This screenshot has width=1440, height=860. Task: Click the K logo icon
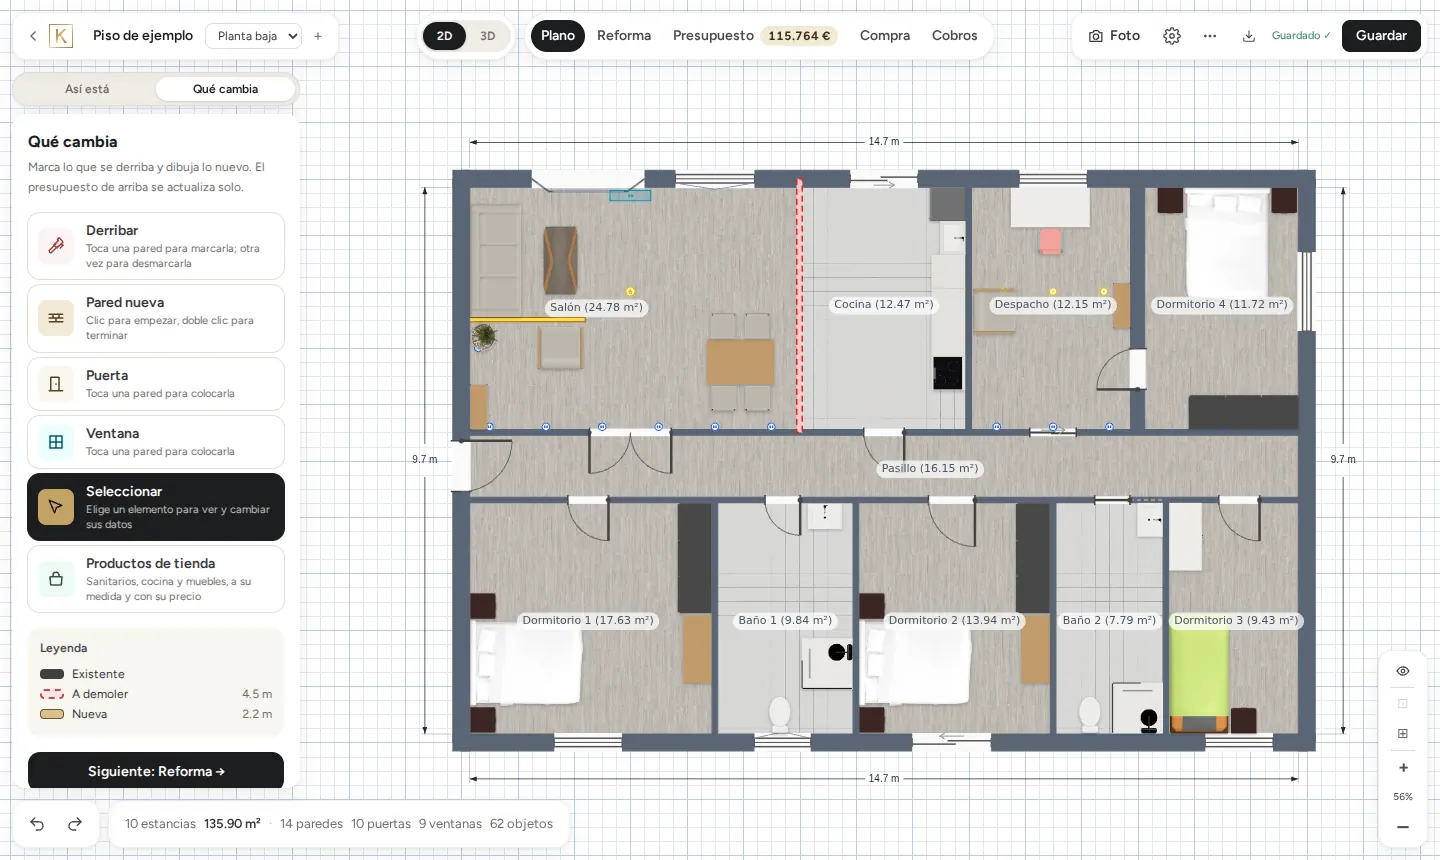coord(61,36)
